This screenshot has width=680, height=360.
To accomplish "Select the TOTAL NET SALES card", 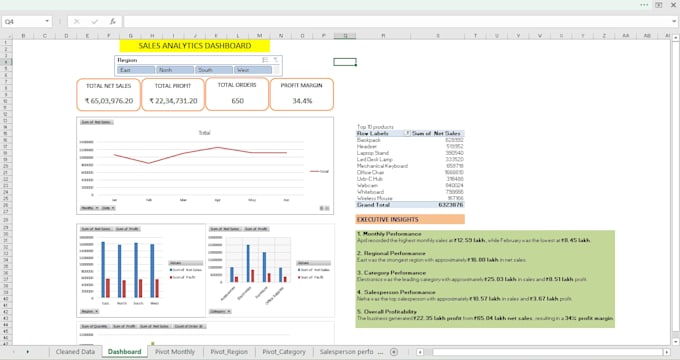I will pos(108,95).
